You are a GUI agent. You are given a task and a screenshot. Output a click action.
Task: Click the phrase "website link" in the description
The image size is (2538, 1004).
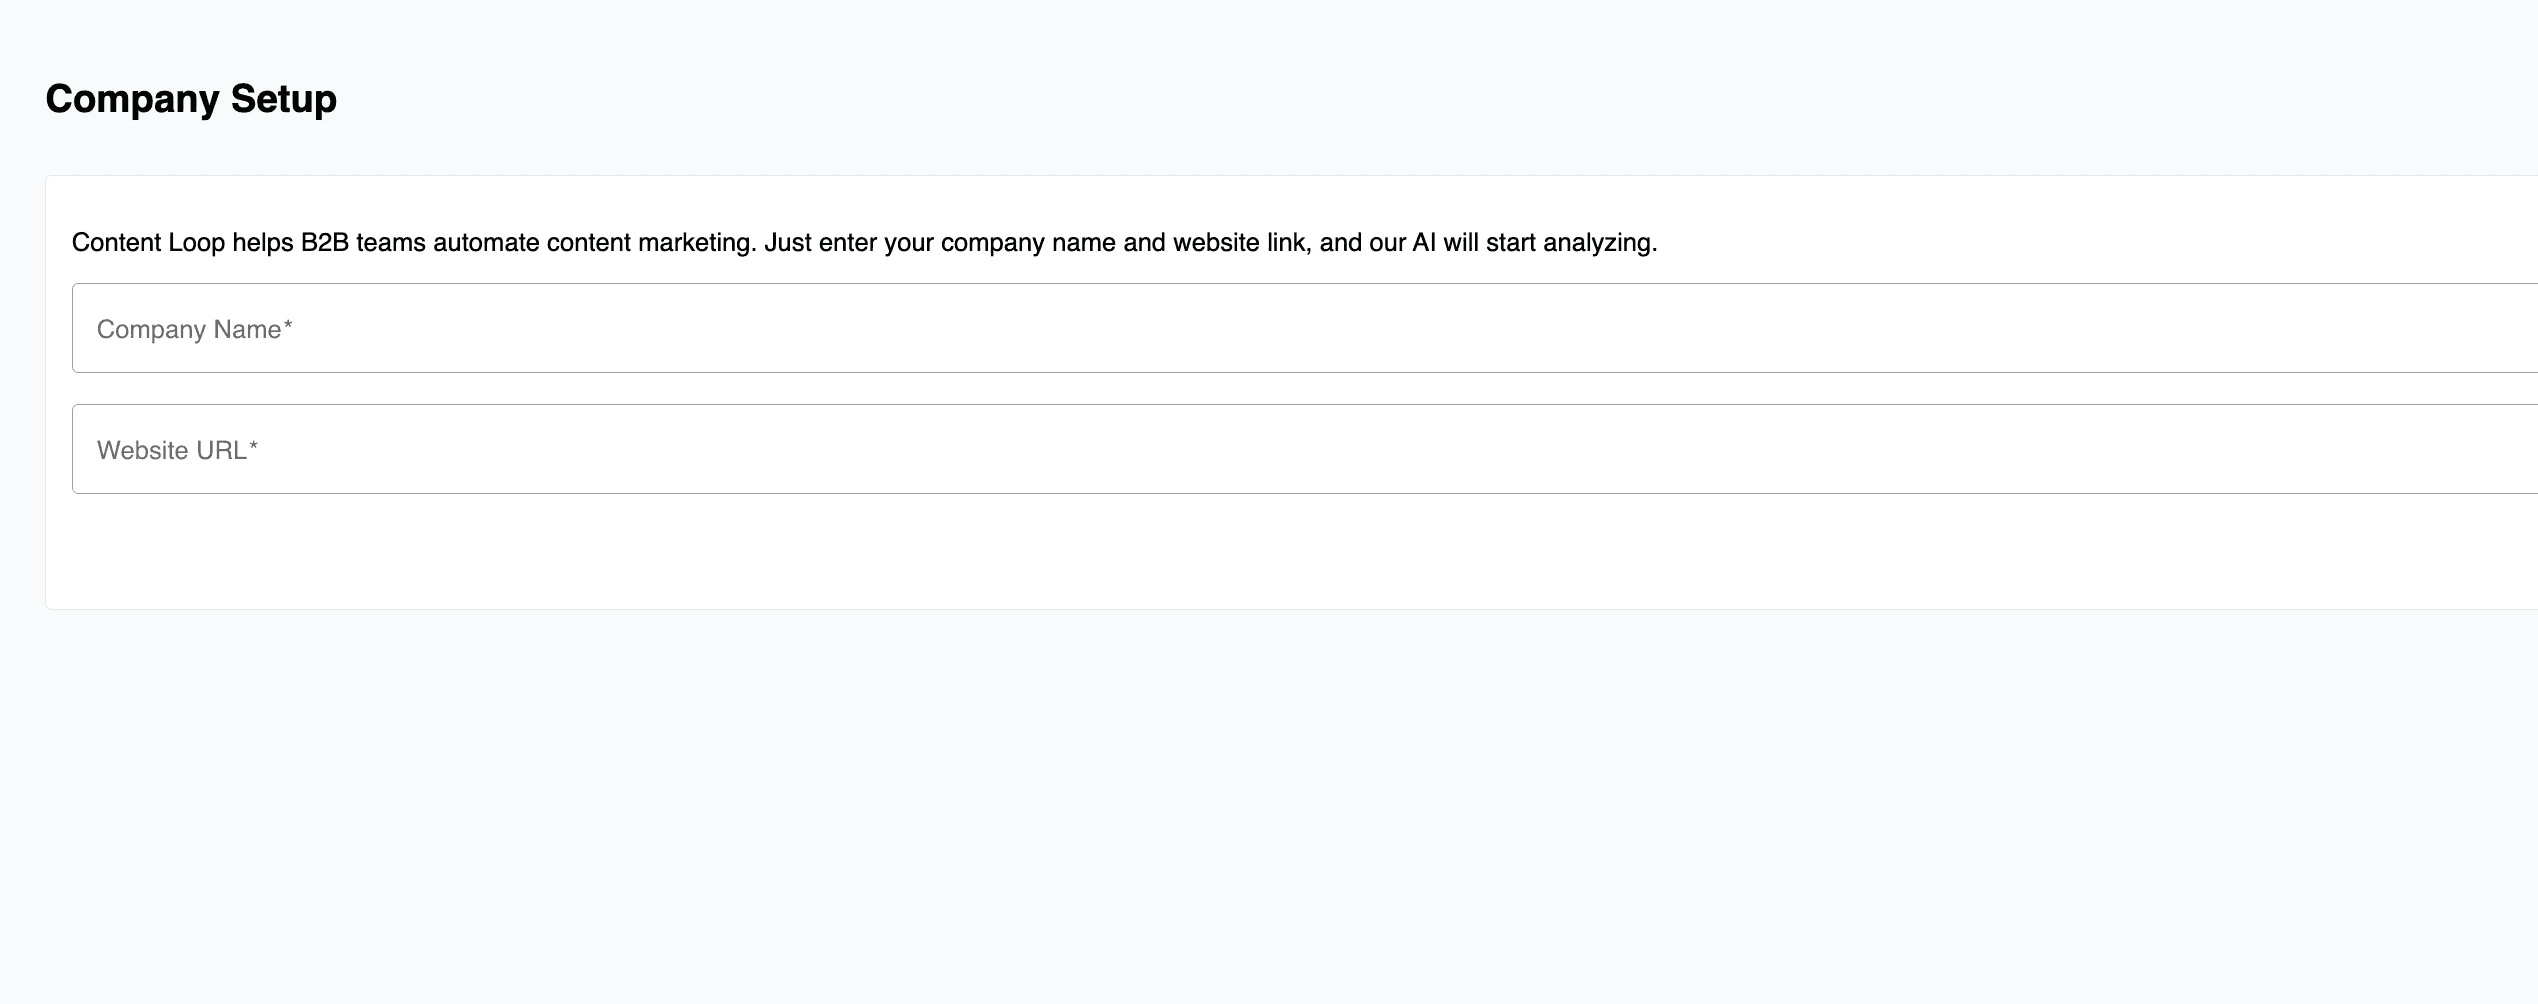1242,242
